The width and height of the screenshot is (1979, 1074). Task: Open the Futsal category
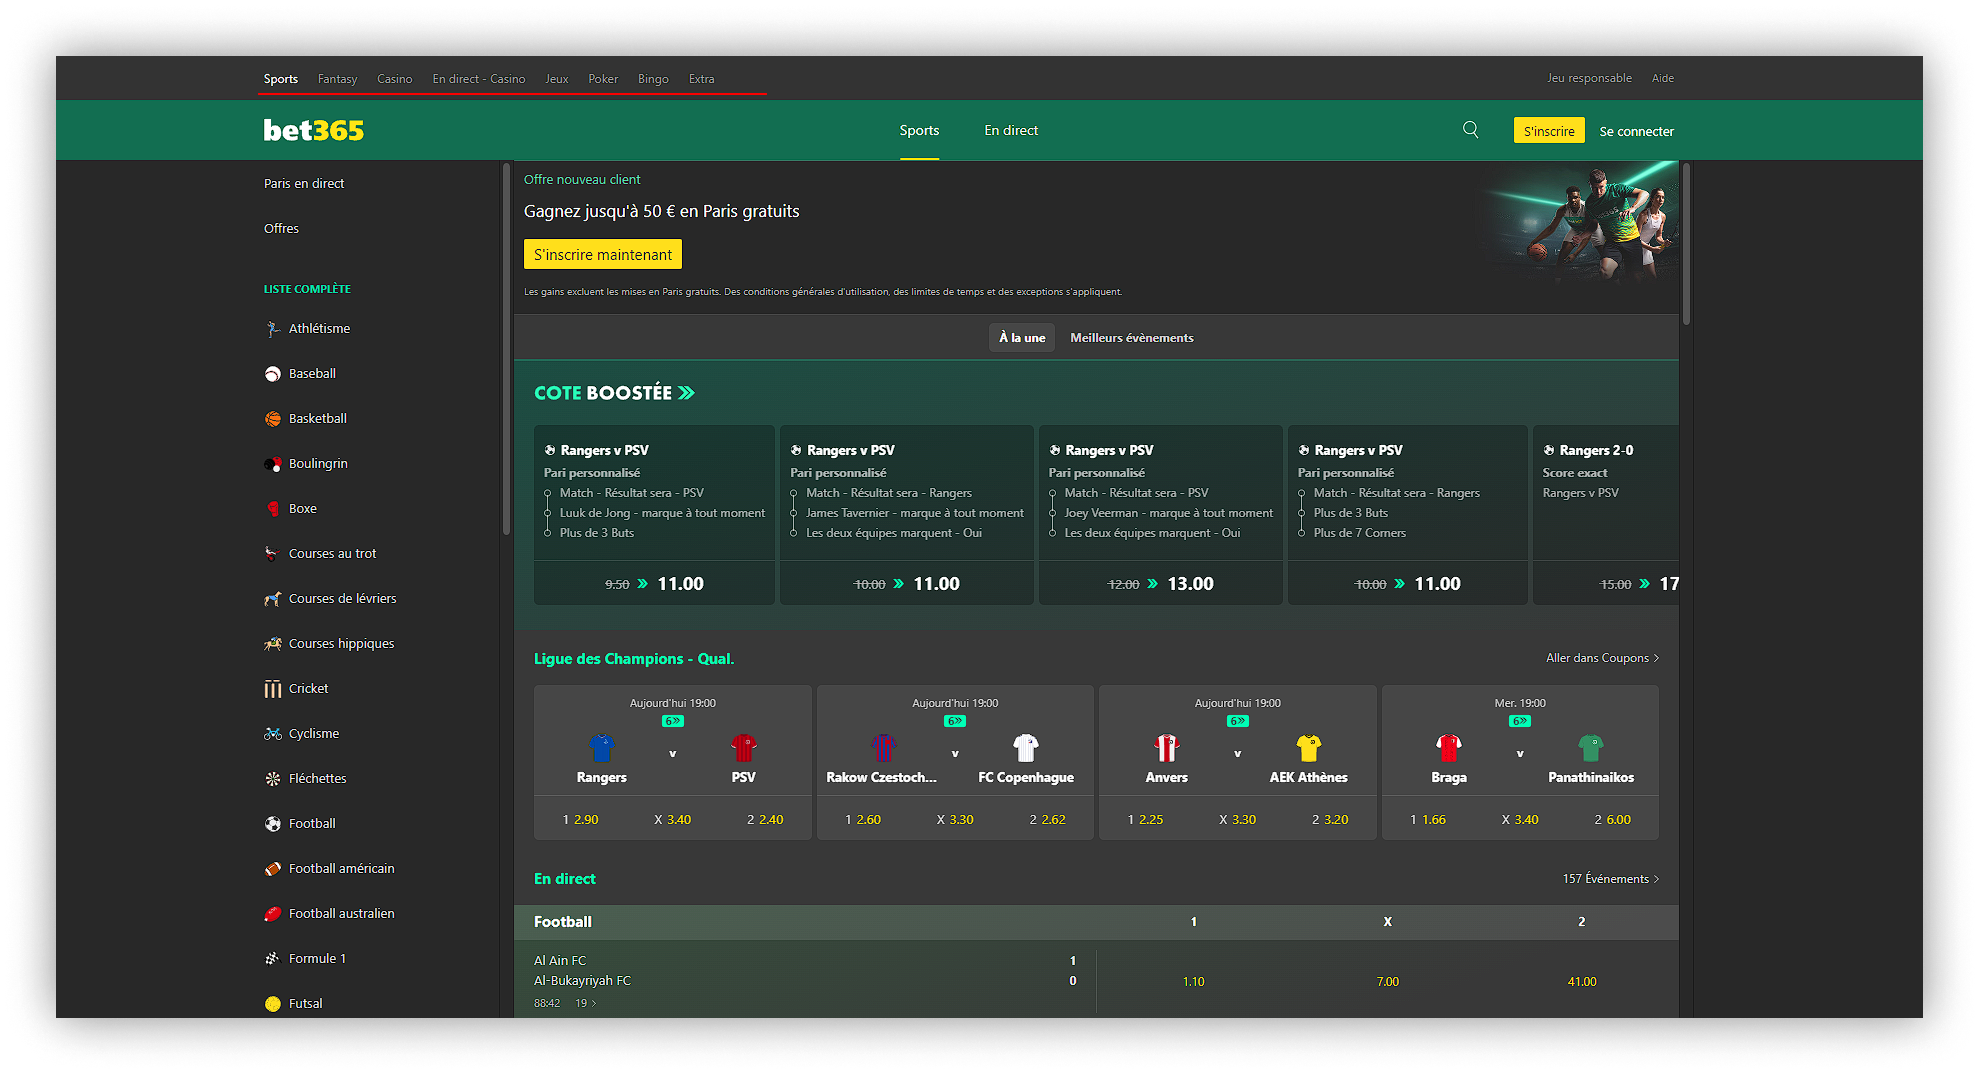(305, 1003)
